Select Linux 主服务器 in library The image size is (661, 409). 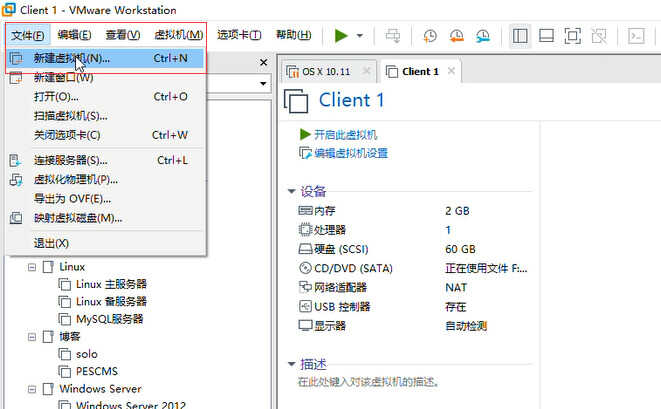111,285
